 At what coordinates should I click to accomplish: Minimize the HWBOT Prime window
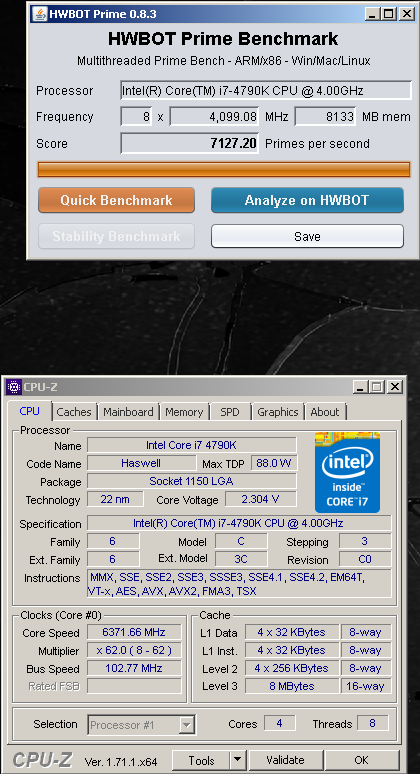pos(373,14)
